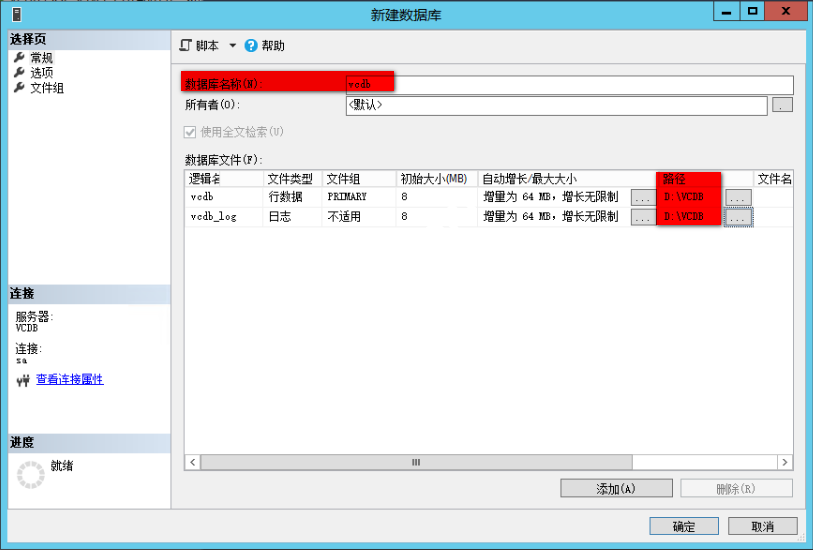Click the 文件名 column header

point(774,179)
